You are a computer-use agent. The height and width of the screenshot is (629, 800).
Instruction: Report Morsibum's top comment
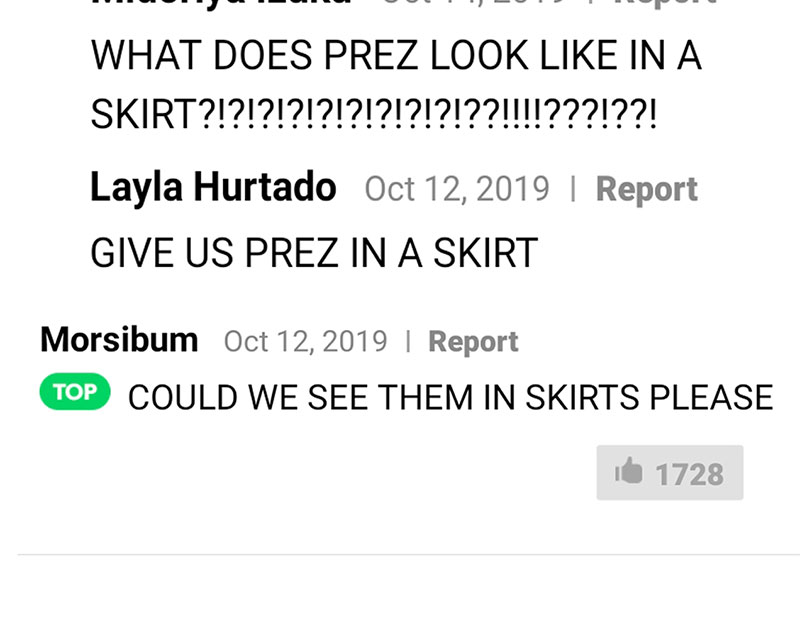[473, 341]
